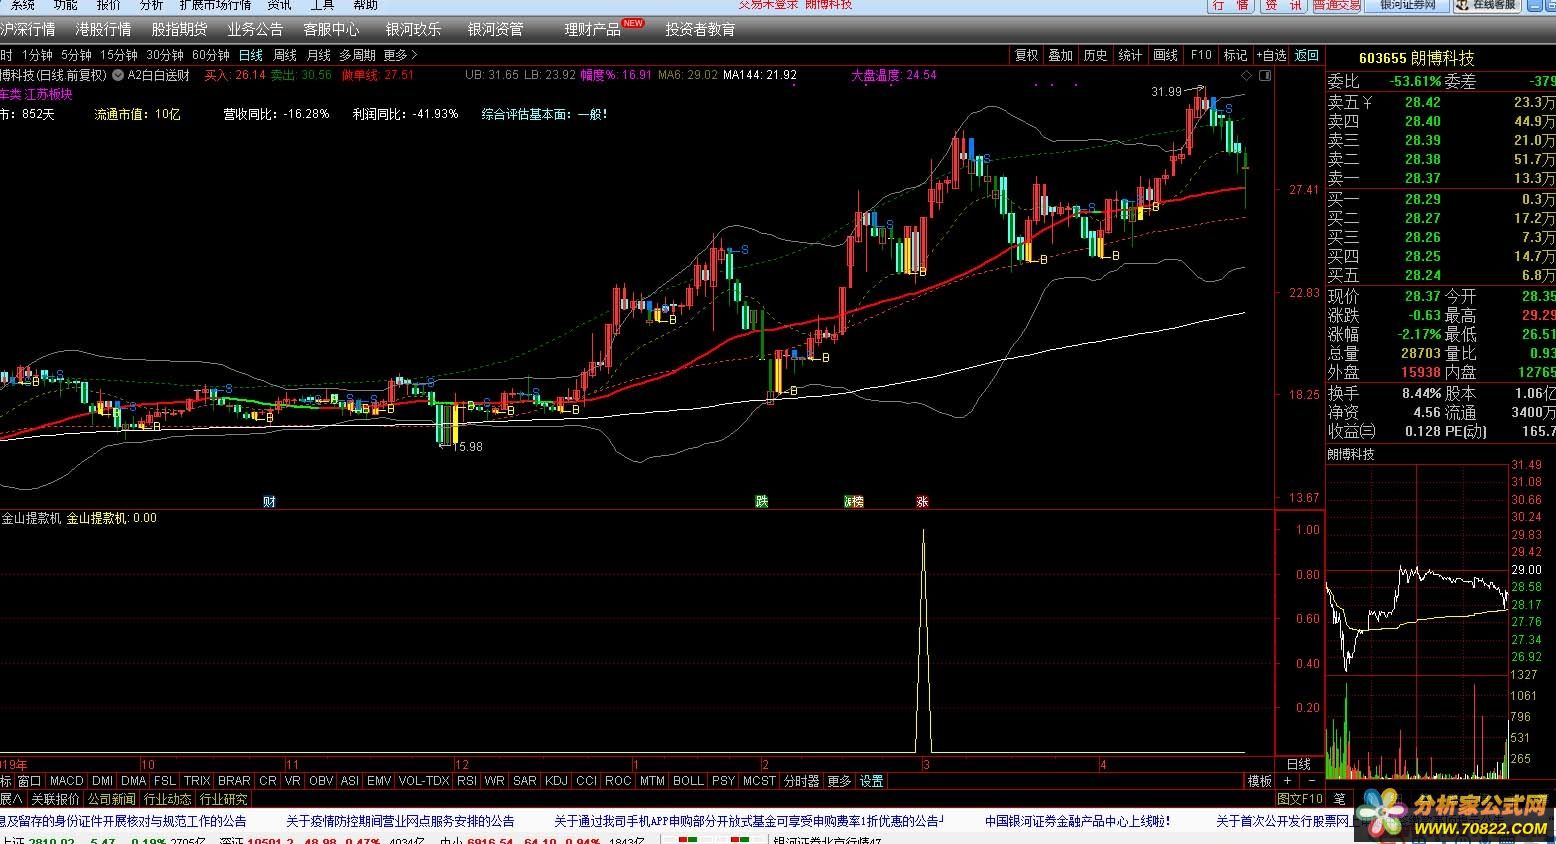Expand the 更多 timeframes chevron
The image size is (1556, 844).
point(414,55)
